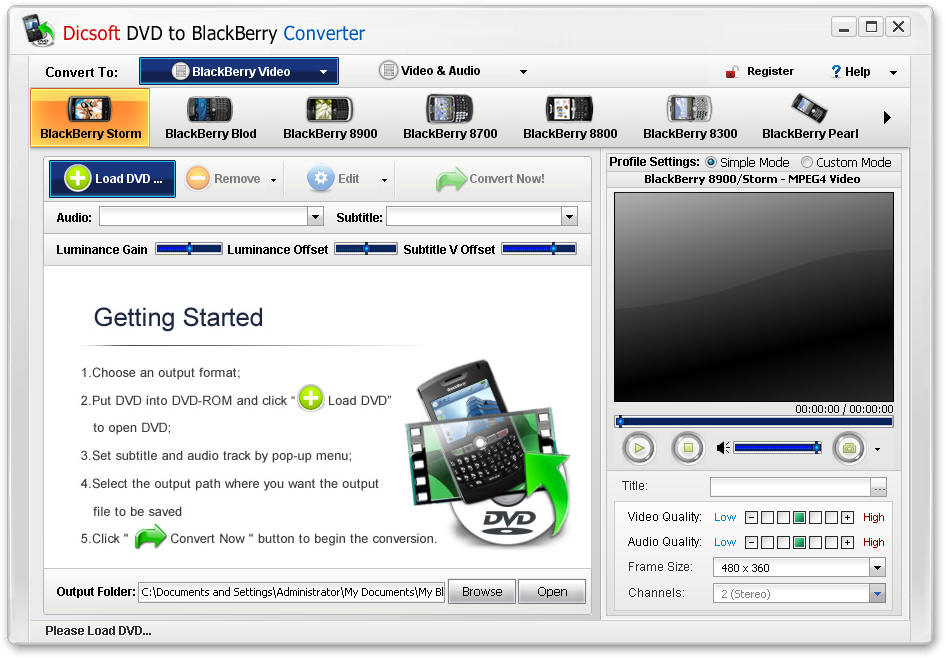Click the Dicsoft application logo icon
Image resolution: width=945 pixels, height=658 pixels.
point(38,30)
